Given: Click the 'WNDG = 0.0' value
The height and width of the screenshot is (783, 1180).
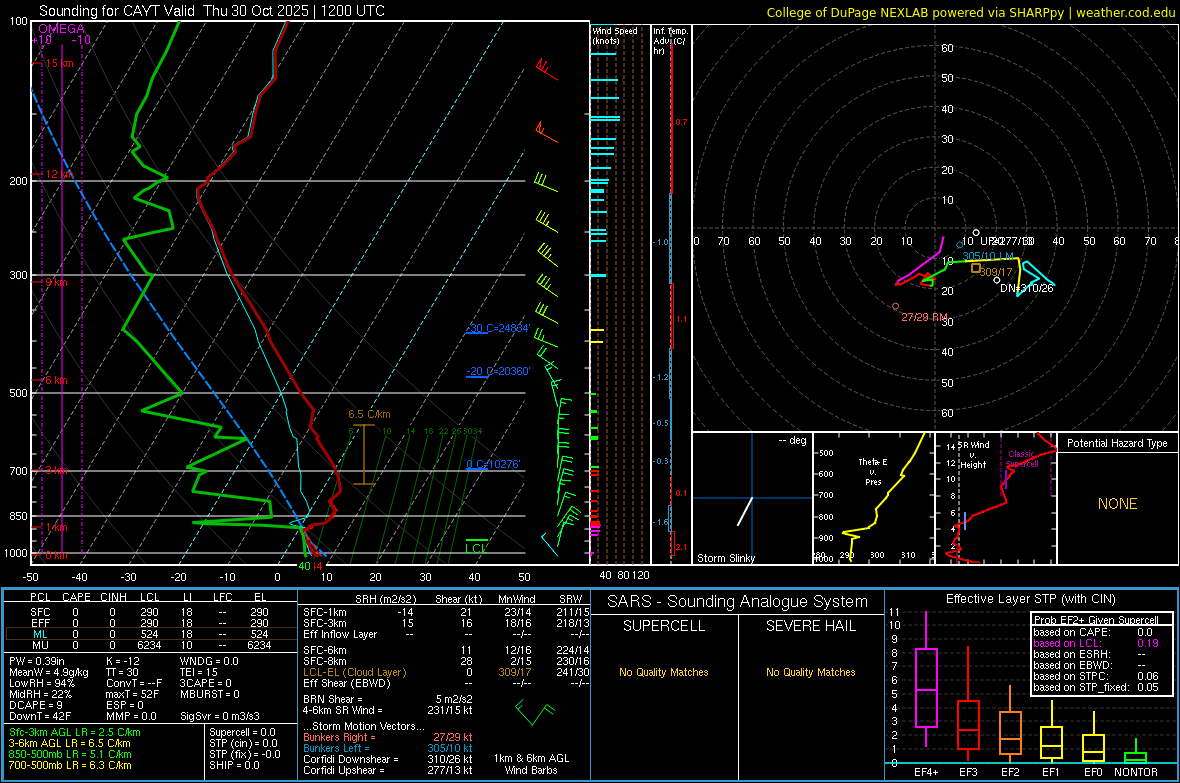Looking at the screenshot, I should tap(209, 661).
